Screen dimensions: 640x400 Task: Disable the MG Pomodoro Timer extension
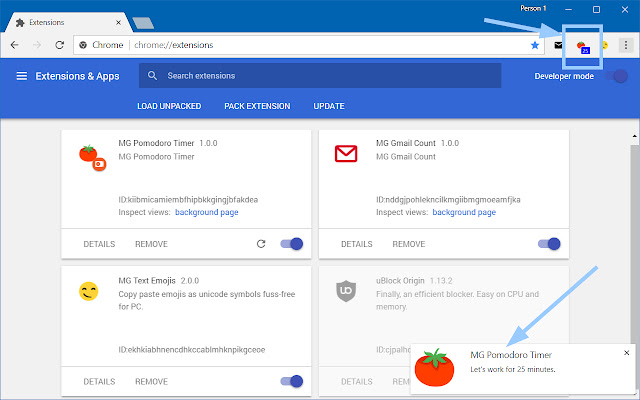coord(291,244)
